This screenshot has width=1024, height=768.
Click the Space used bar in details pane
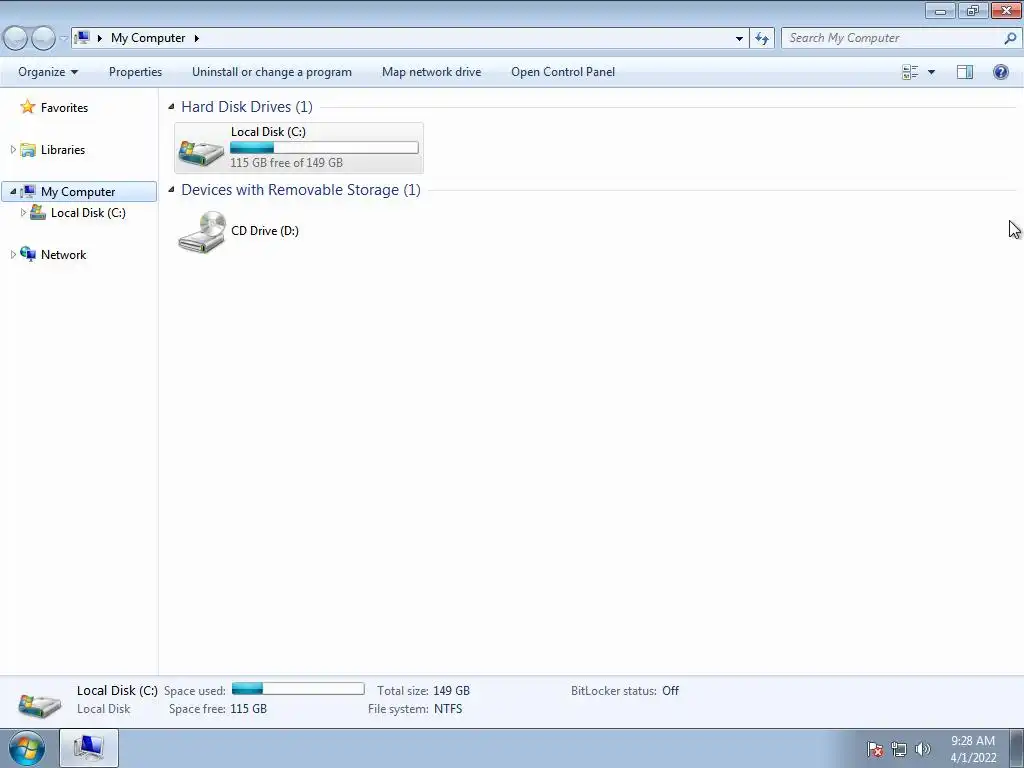(298, 688)
